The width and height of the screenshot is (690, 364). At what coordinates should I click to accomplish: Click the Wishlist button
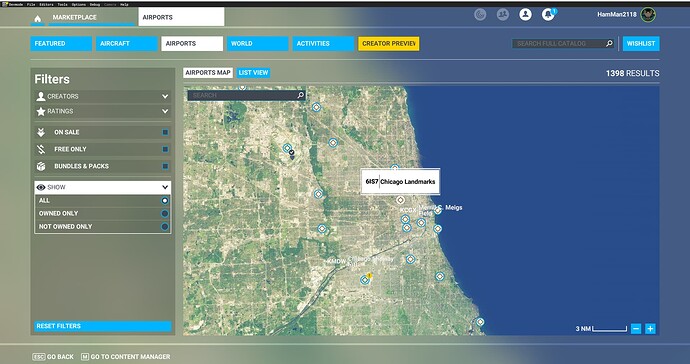641,44
